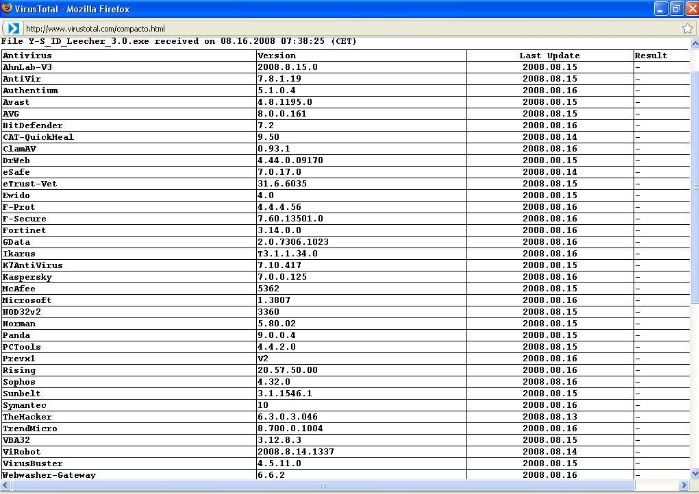This screenshot has width=699, height=494.
Task: Bookmark page using the star icon
Action: [x=688, y=29]
